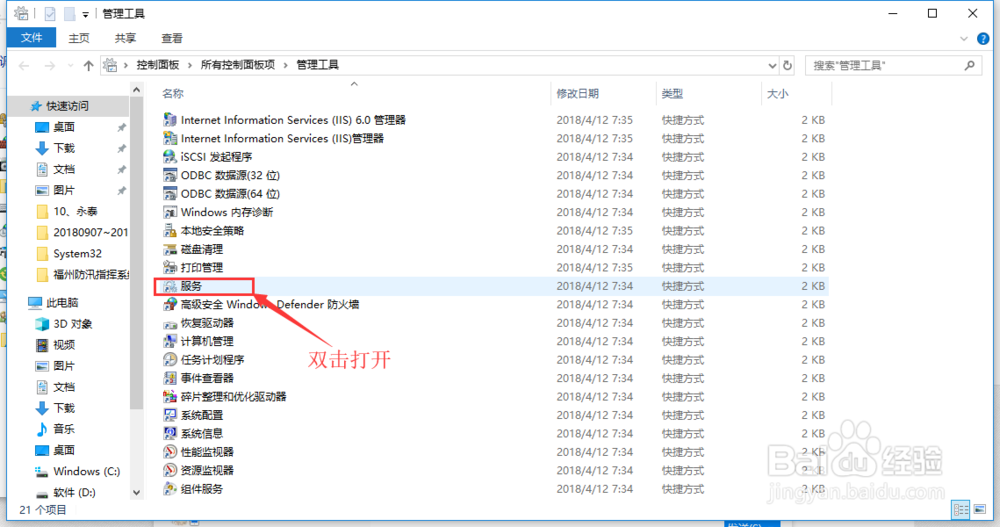1000x527 pixels.
Task: Select the iSCSI 发起程序 icon
Action: pos(170,157)
